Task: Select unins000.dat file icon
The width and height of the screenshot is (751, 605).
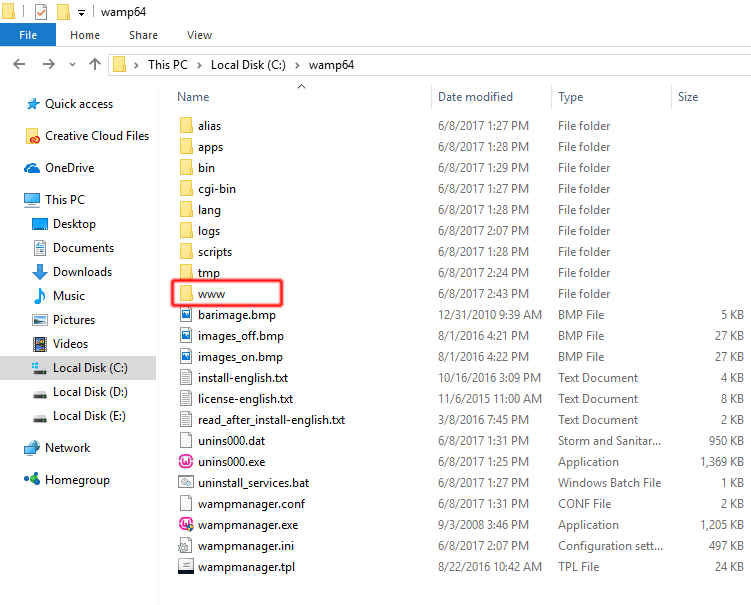Action: click(186, 441)
